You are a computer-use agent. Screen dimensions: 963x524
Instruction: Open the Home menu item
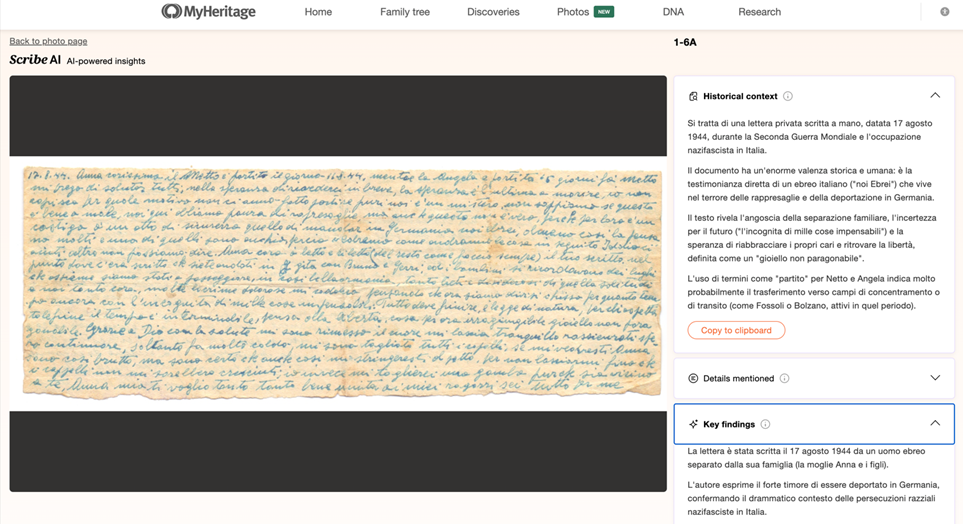click(318, 12)
